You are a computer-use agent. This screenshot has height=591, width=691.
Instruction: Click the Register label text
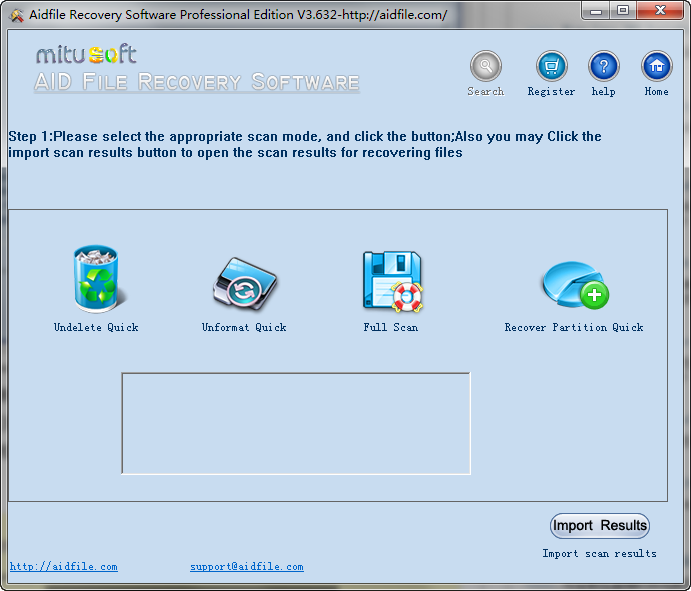point(551,91)
